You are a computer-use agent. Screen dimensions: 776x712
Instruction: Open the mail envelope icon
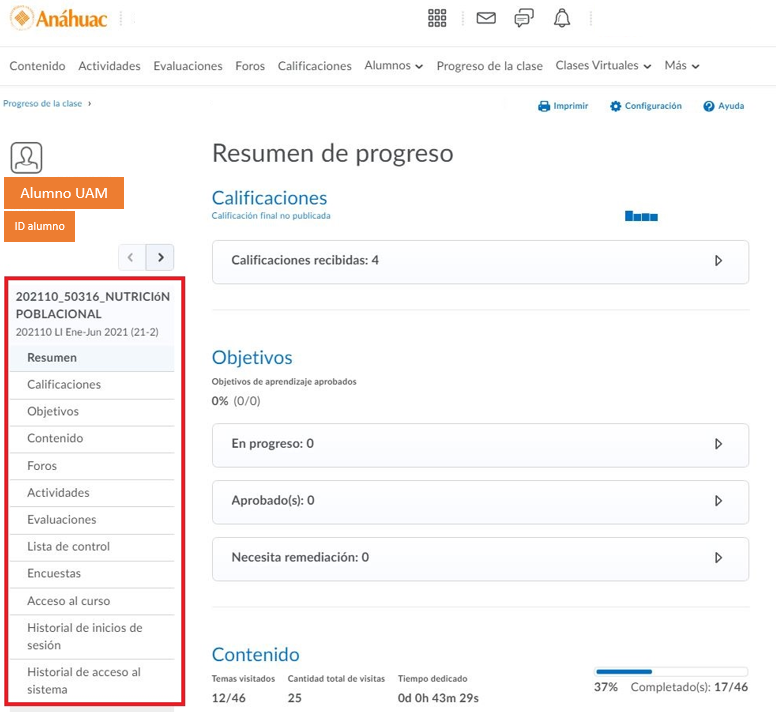[486, 18]
